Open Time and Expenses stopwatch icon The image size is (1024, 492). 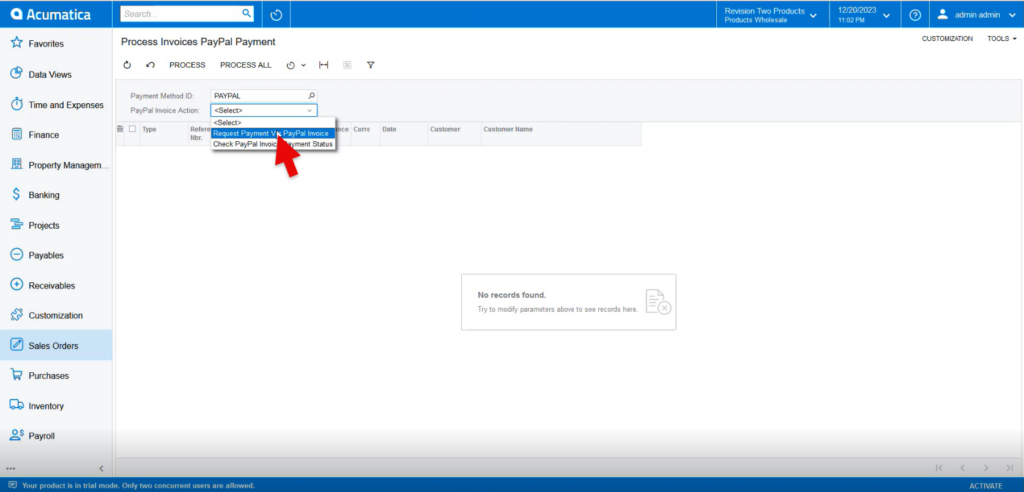17,105
